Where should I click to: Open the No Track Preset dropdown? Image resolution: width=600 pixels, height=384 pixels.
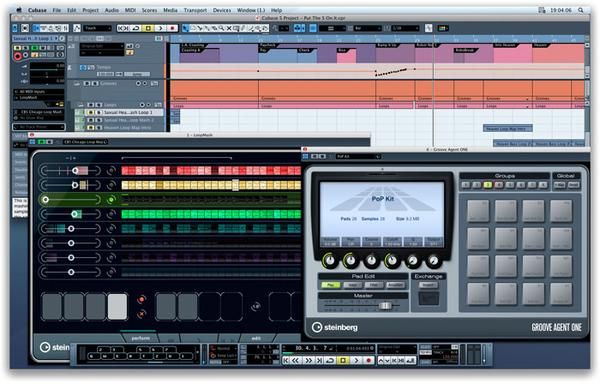click(39, 127)
